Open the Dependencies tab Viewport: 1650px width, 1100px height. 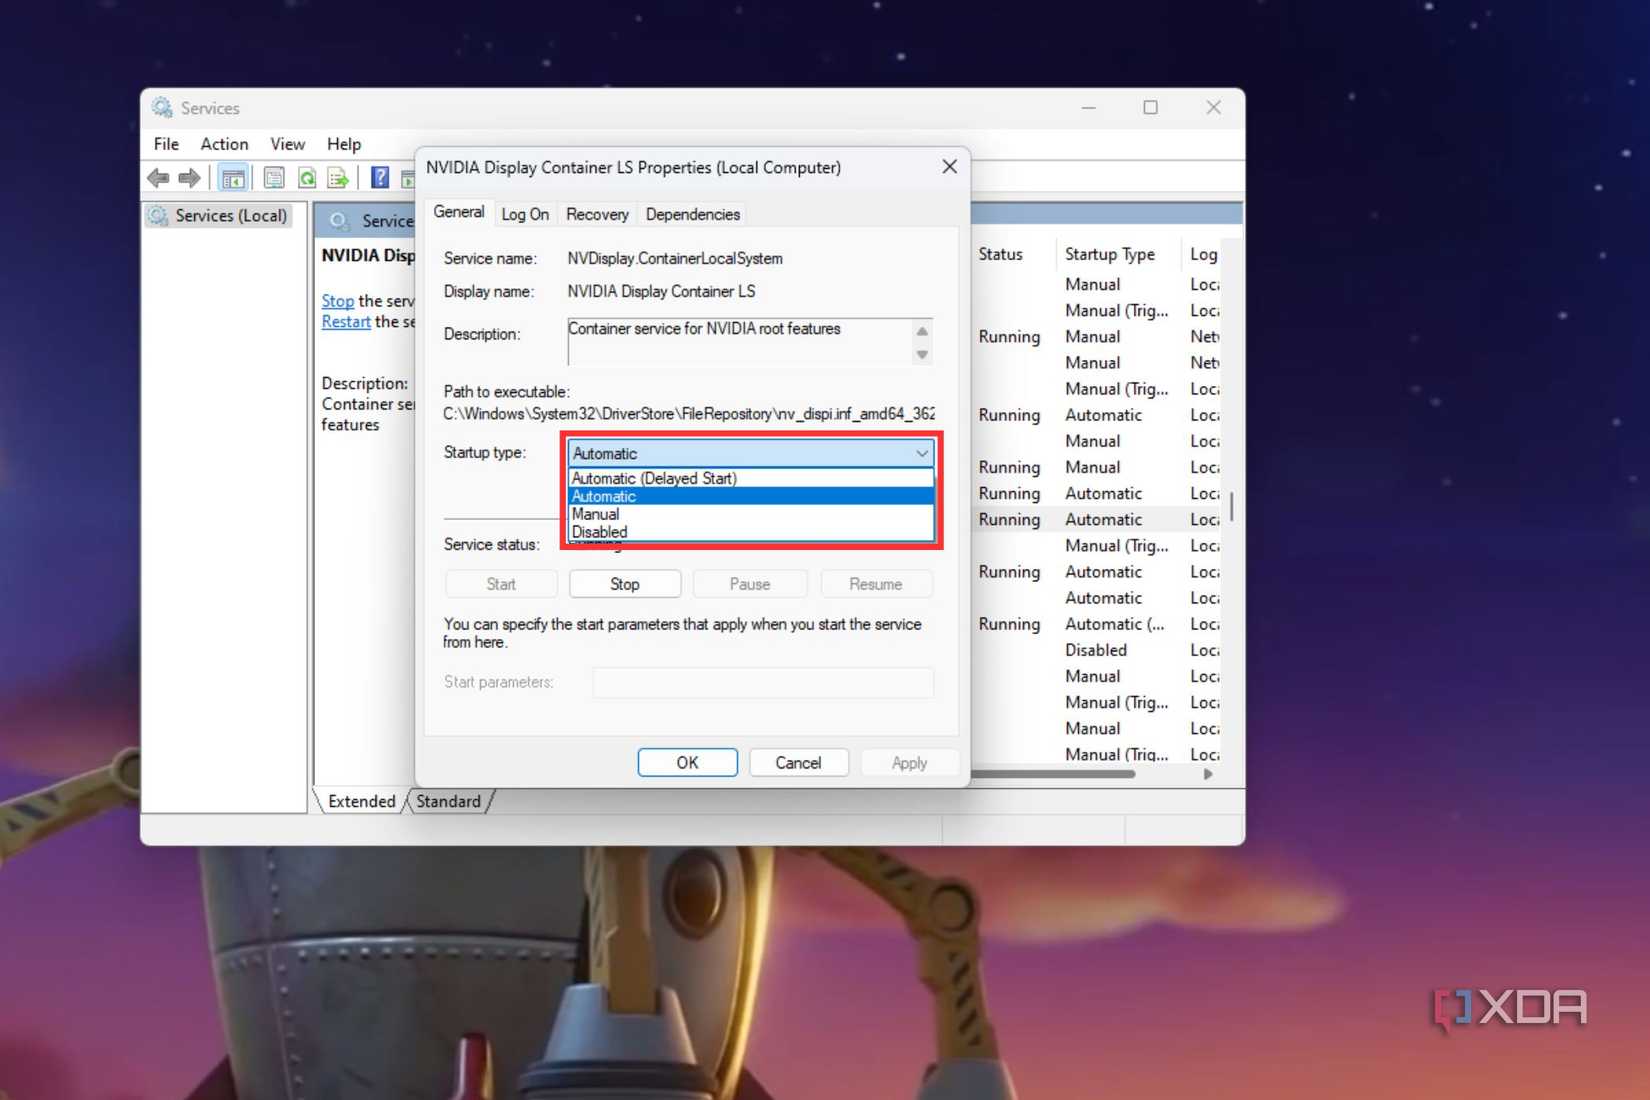[x=691, y=213]
